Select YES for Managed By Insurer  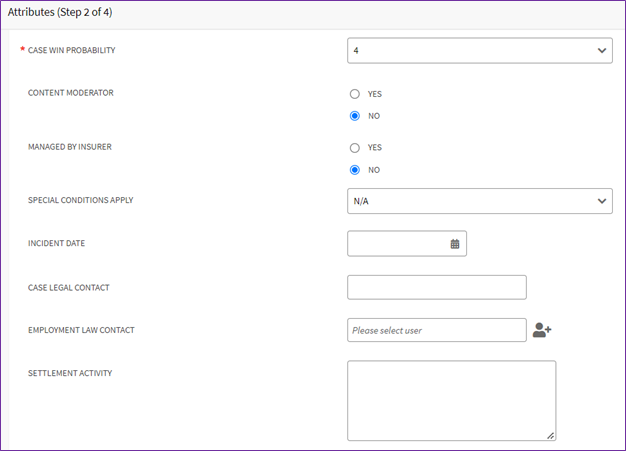coord(355,148)
